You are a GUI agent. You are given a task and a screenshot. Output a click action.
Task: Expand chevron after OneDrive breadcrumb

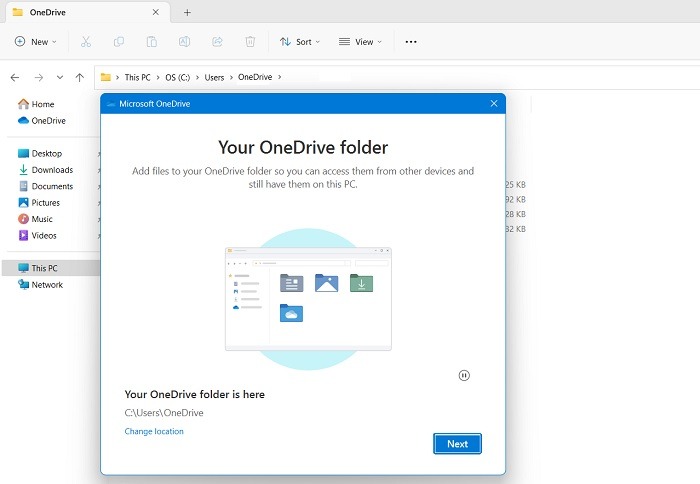tap(280, 77)
